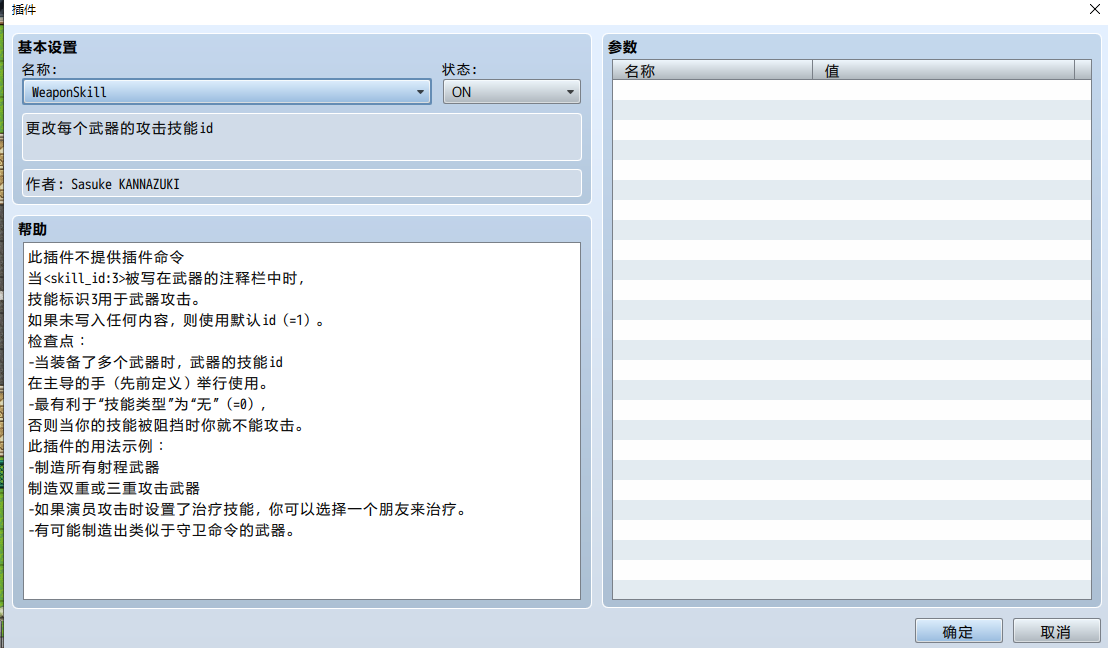Click help line -制造所有射程武器
This screenshot has height=648, width=1108.
click(x=94, y=467)
